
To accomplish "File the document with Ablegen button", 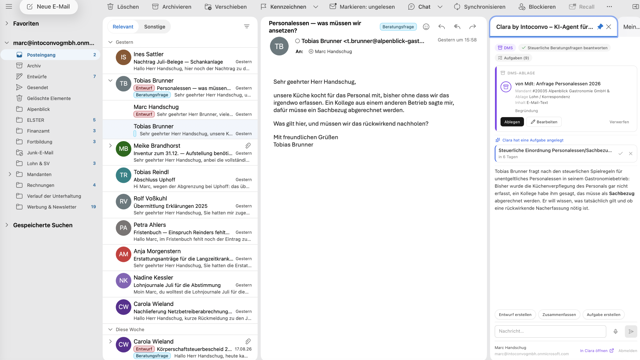I will pyautogui.click(x=512, y=122).
